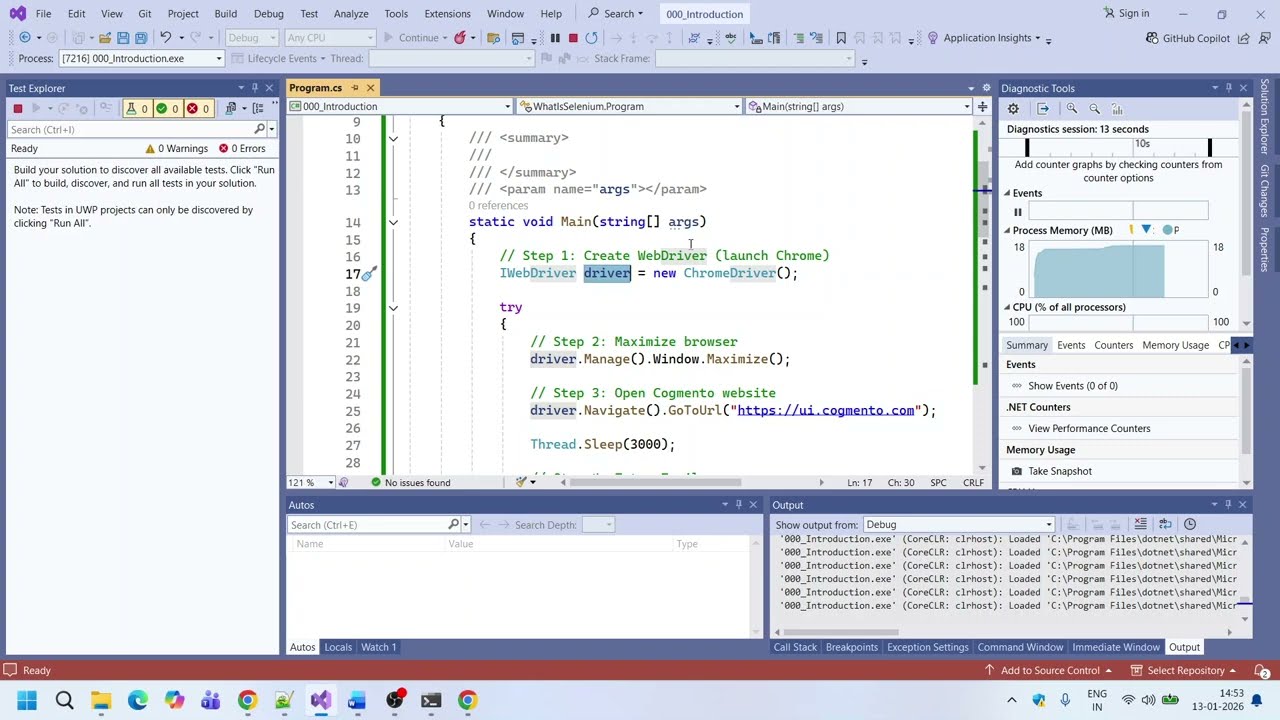Collapse the Process Memory graph section

(1008, 230)
